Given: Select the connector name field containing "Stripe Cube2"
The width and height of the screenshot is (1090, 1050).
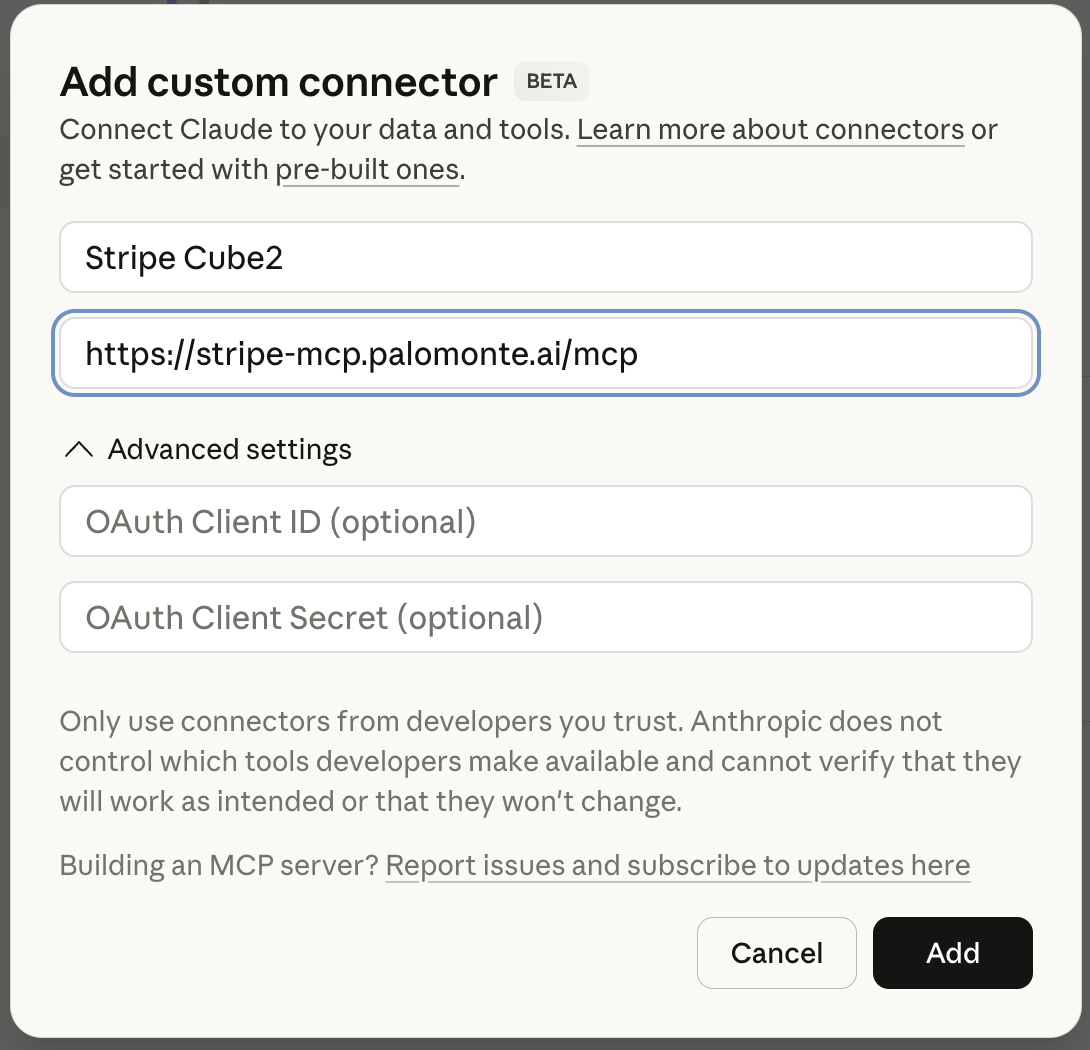Looking at the screenshot, I should click(x=545, y=257).
